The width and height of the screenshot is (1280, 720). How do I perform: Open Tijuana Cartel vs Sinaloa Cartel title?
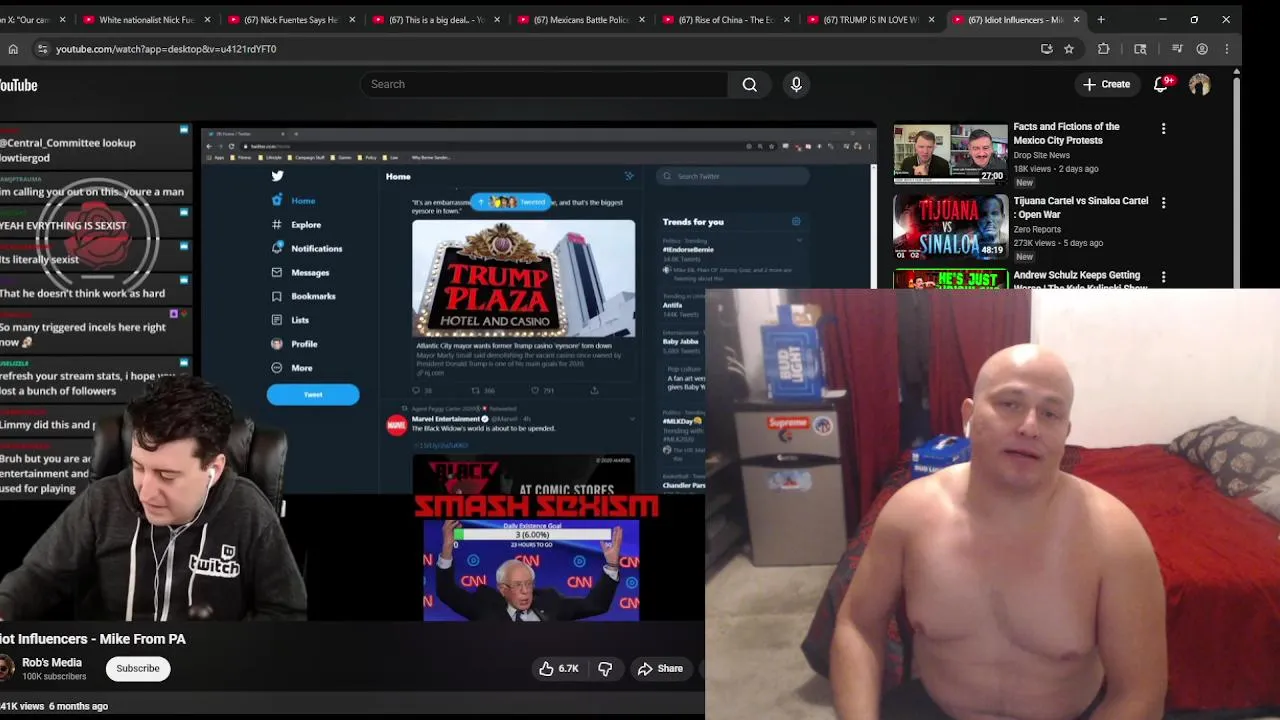coord(1080,208)
